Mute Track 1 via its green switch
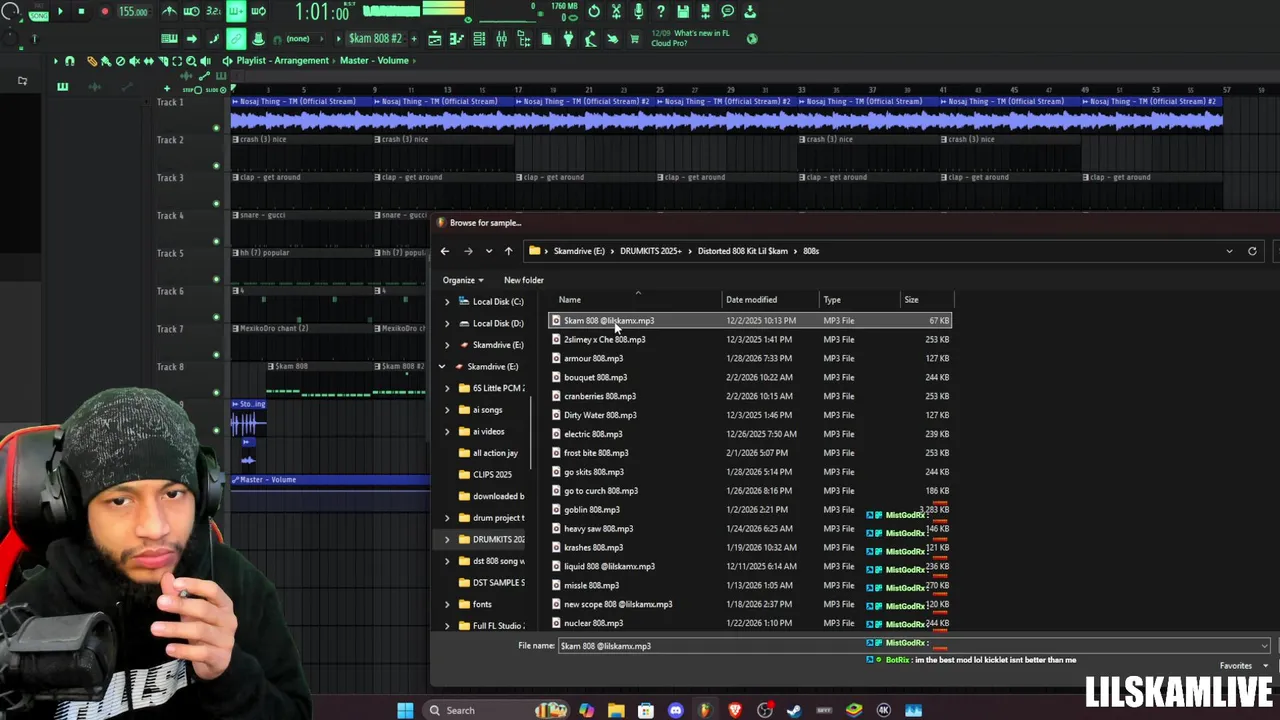Image resolution: width=1280 pixels, height=720 pixels. (216, 128)
